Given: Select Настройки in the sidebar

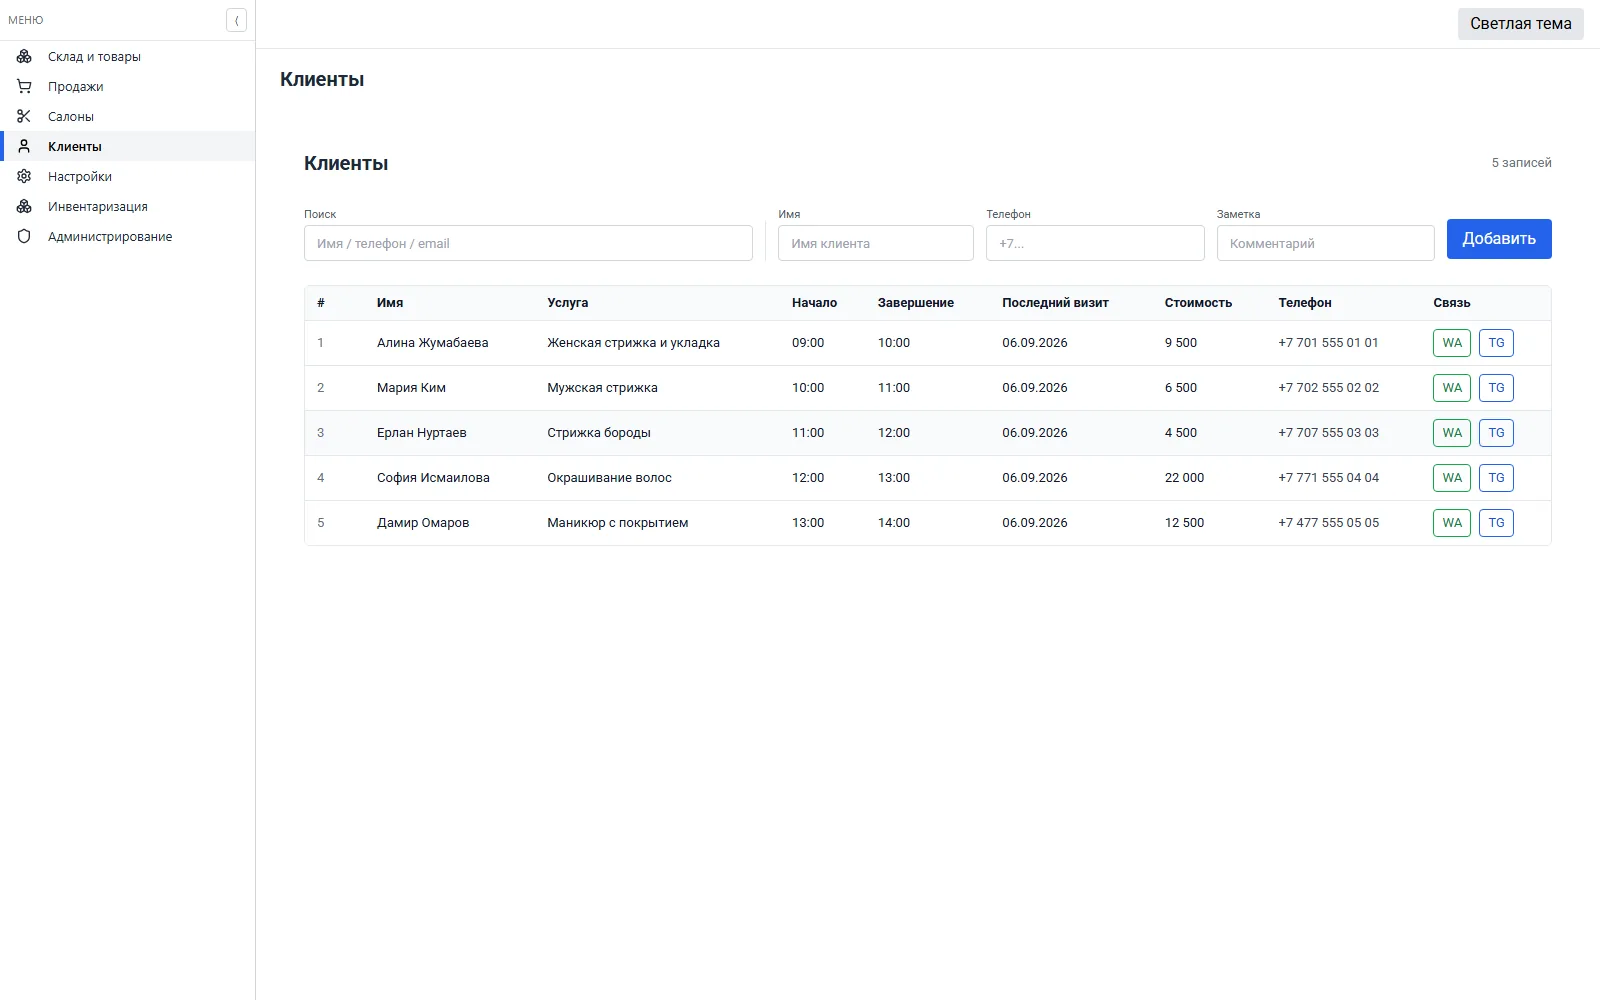Looking at the screenshot, I should [x=128, y=176].
